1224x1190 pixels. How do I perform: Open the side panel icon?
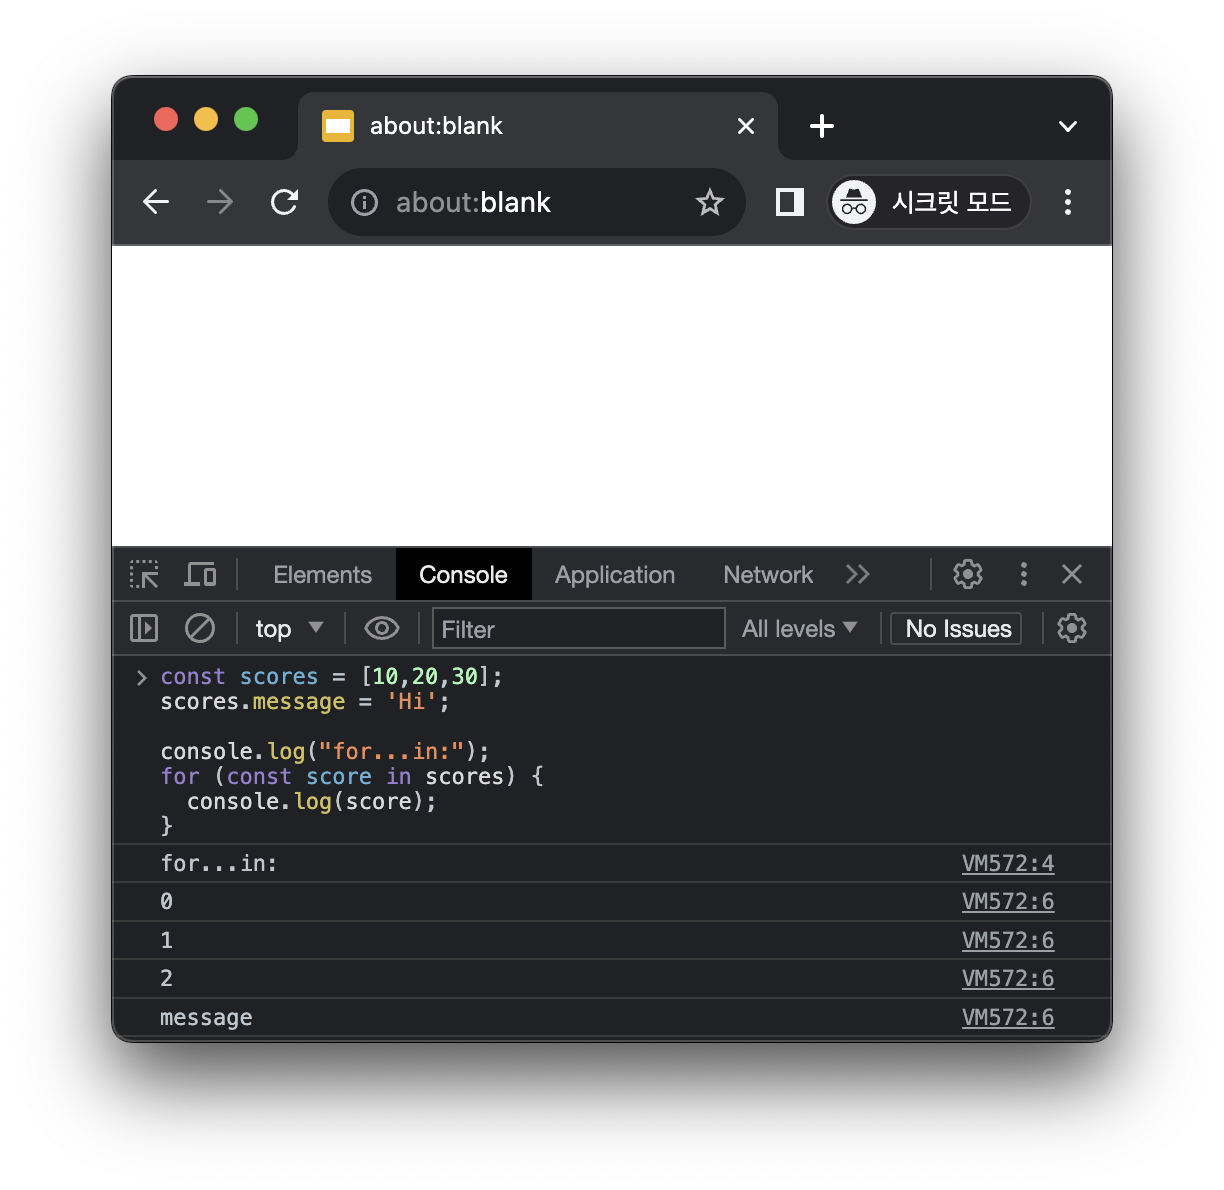click(x=790, y=202)
